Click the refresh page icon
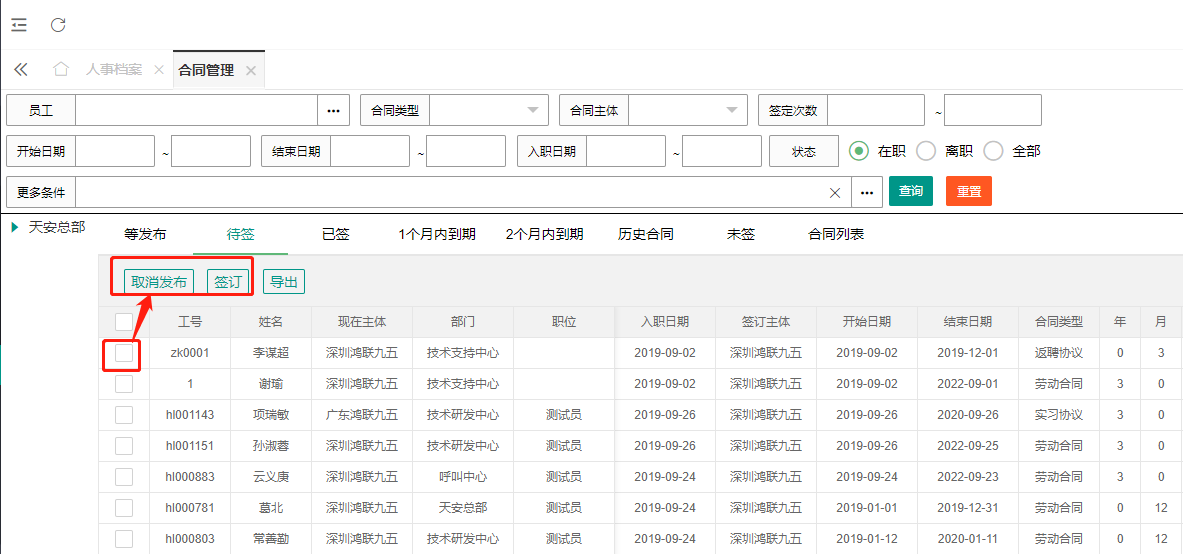The image size is (1183, 554). pos(58,25)
